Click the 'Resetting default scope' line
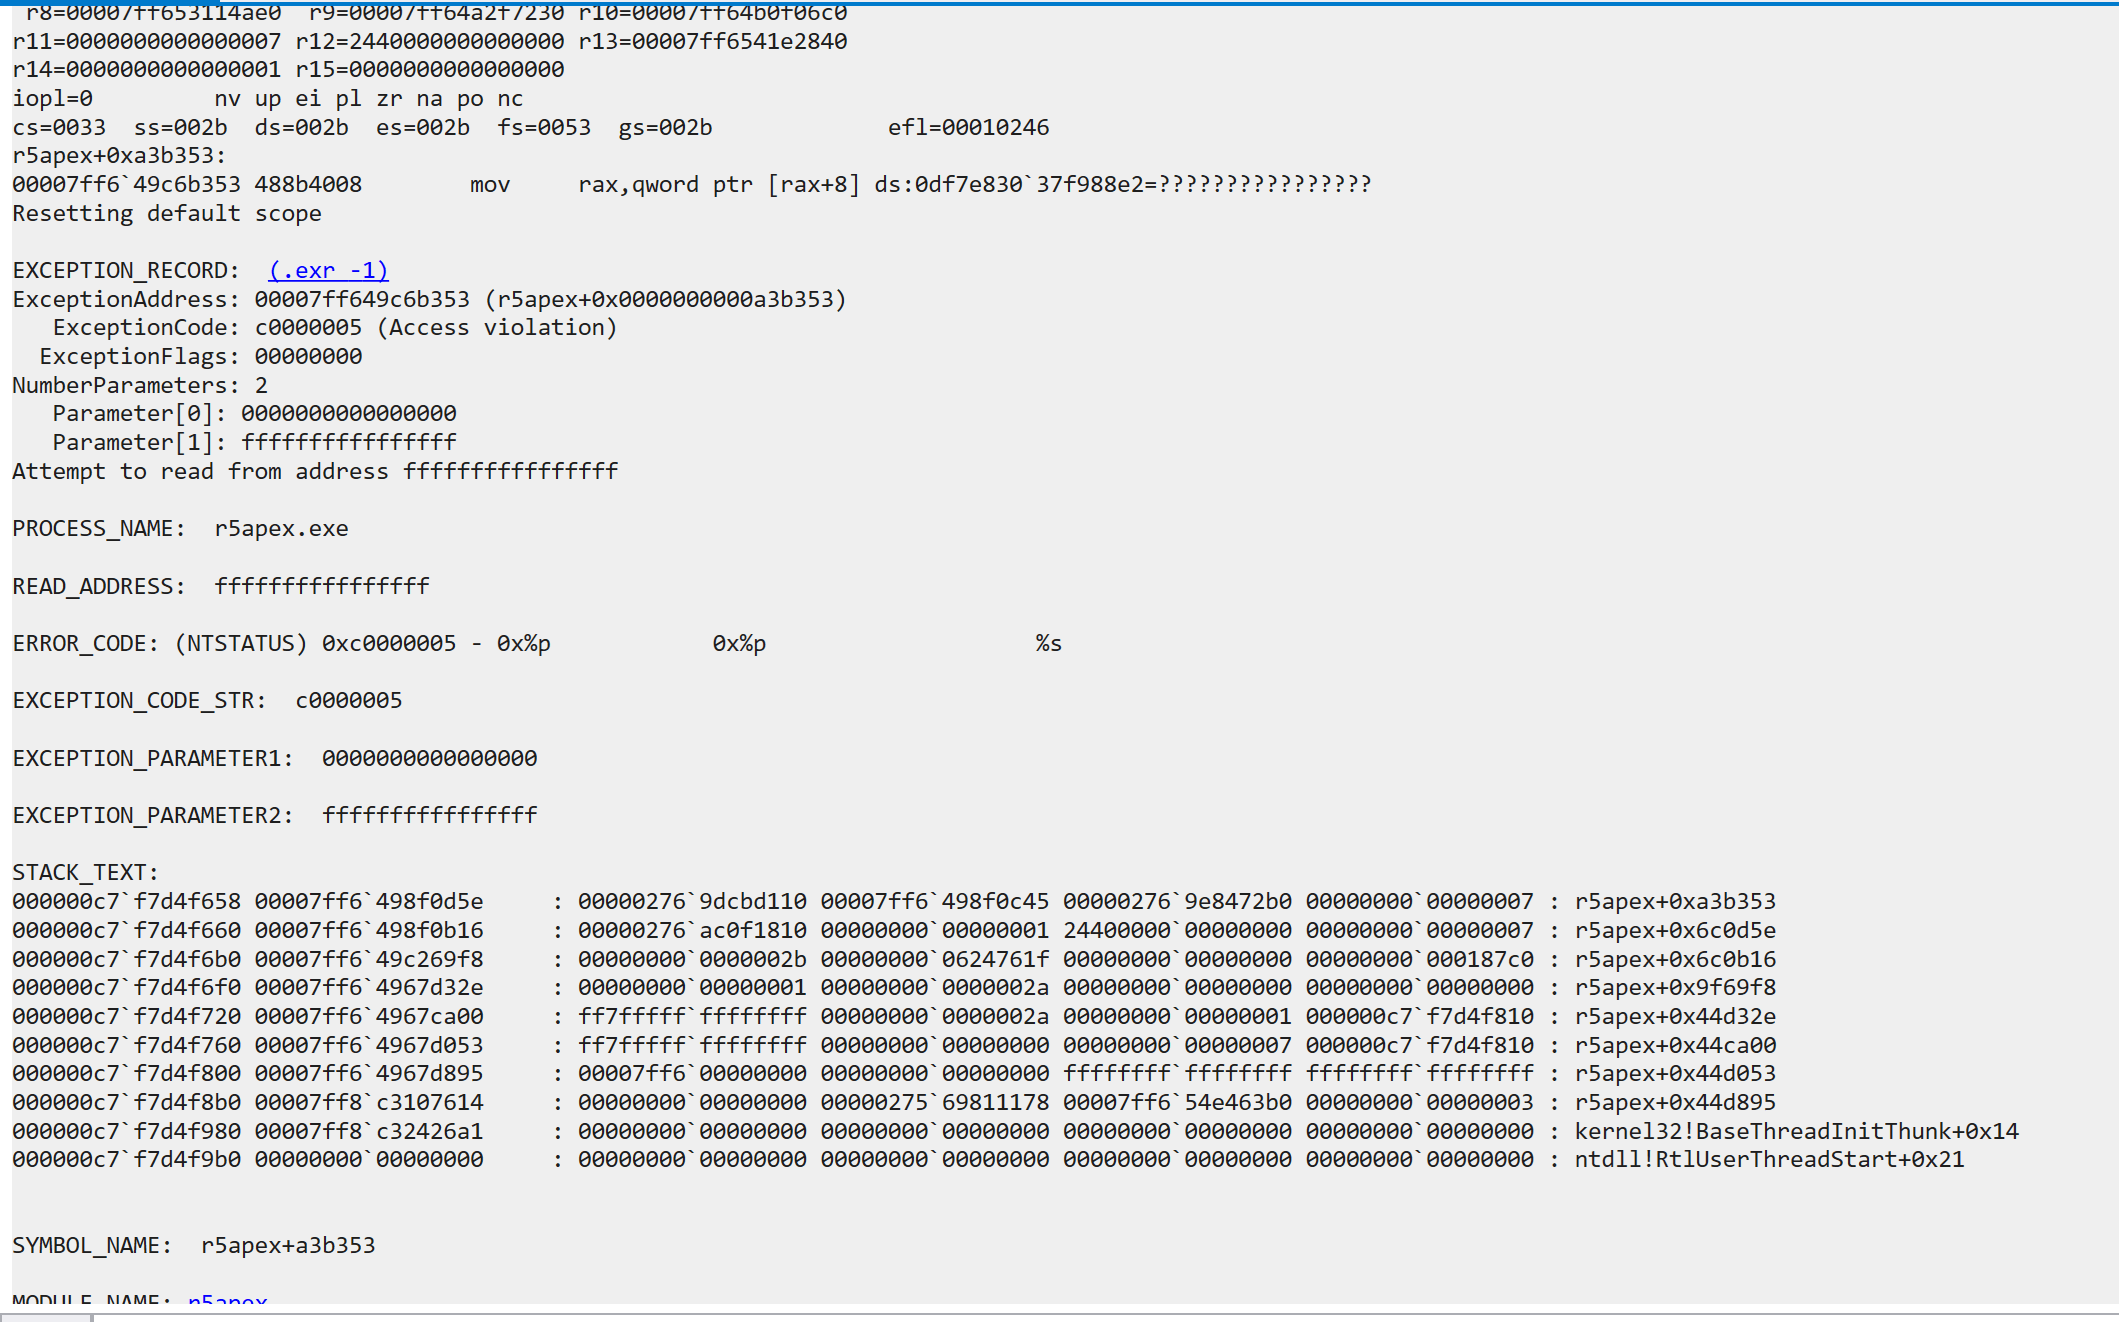2119x1322 pixels. [x=167, y=214]
